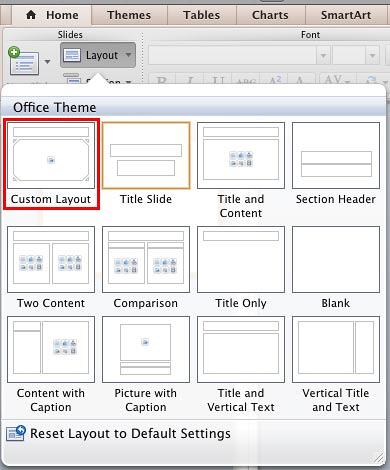Click the New Slide icon
Viewport: 390px width, 470px height.
coord(24,61)
